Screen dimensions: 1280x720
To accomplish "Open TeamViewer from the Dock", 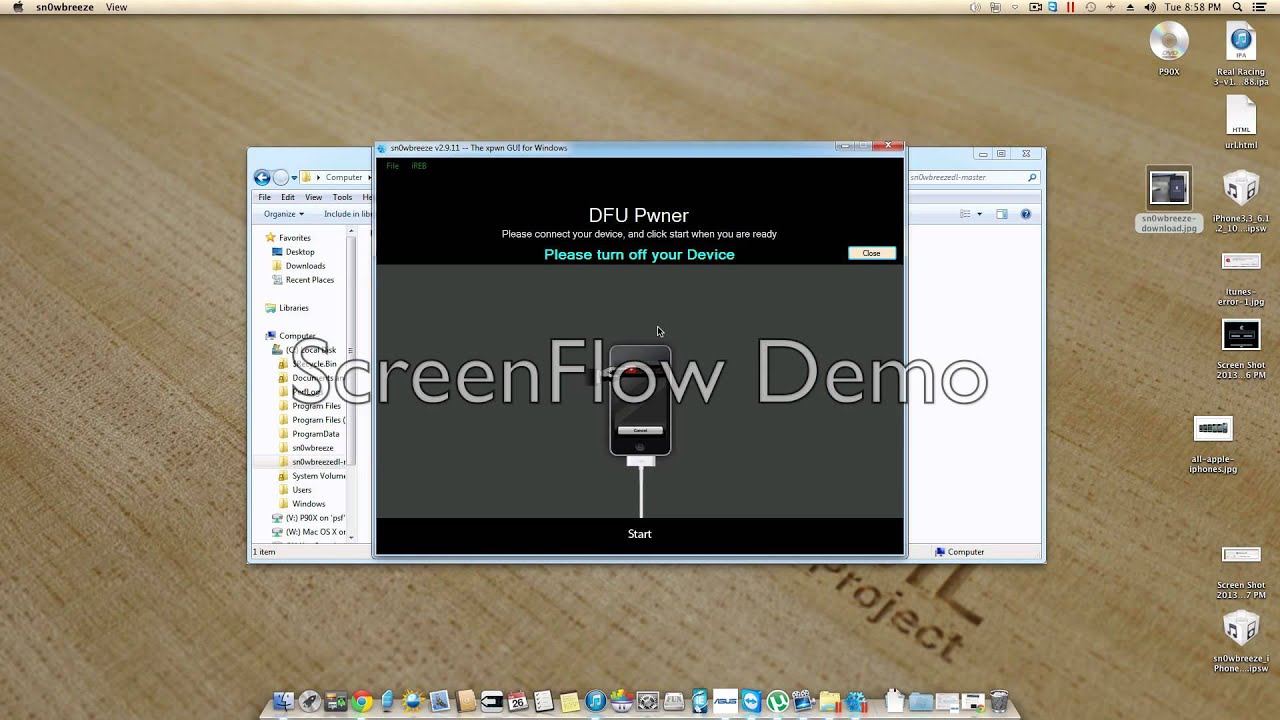I will (x=751, y=701).
